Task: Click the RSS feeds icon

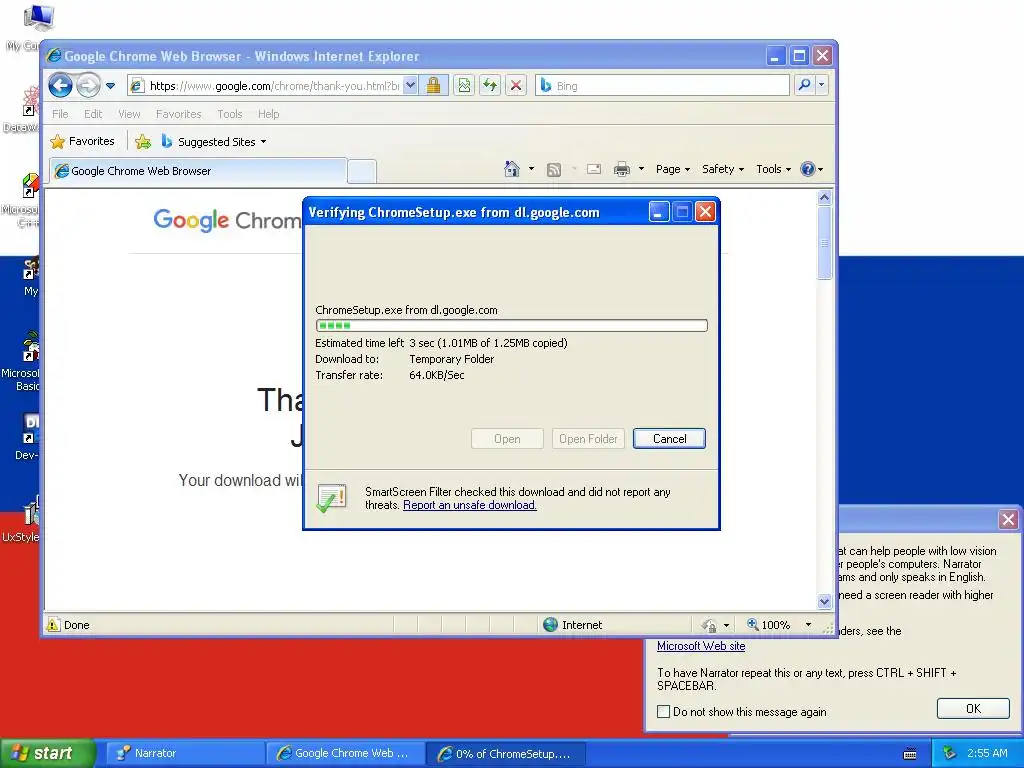Action: point(554,170)
